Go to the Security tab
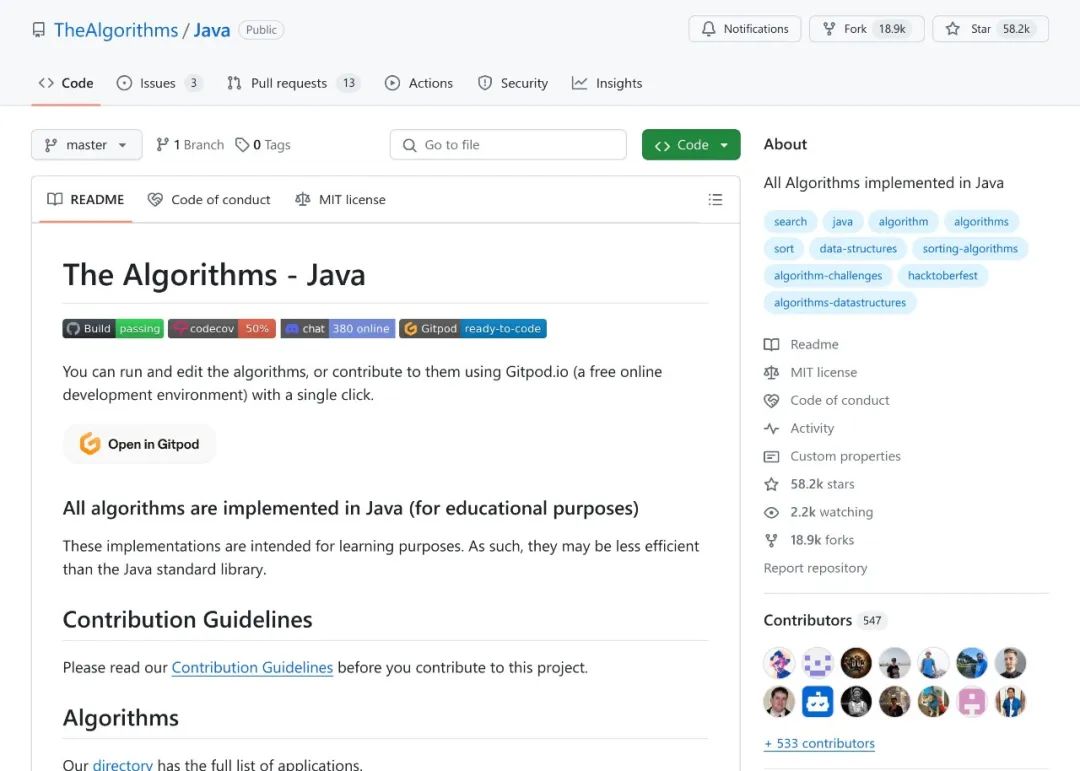Screen dimensions: 1080x771 [513, 83]
